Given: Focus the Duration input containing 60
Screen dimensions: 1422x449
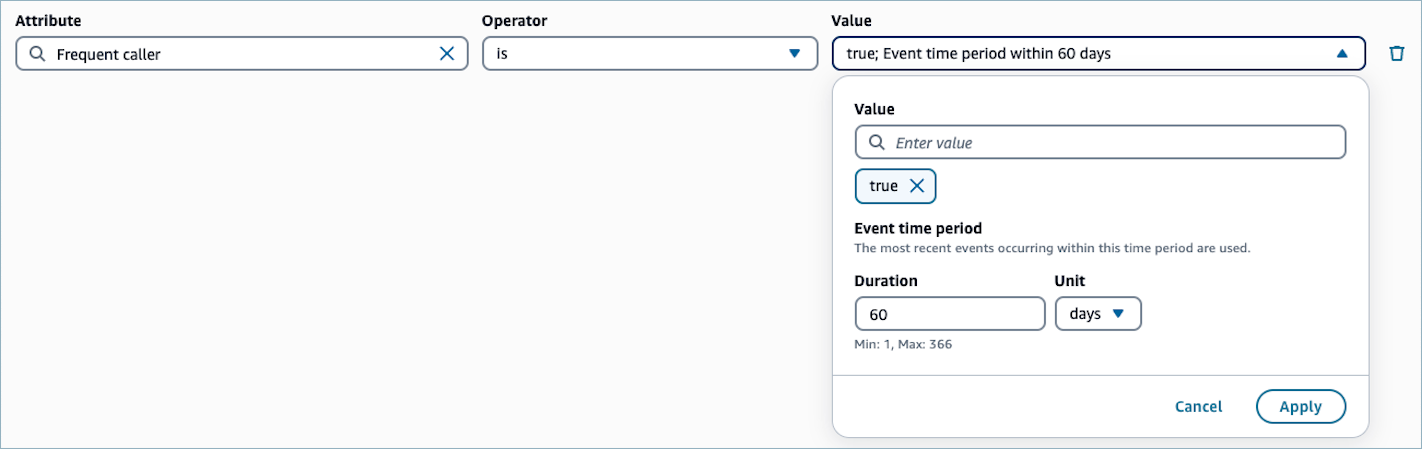Looking at the screenshot, I should [x=949, y=314].
